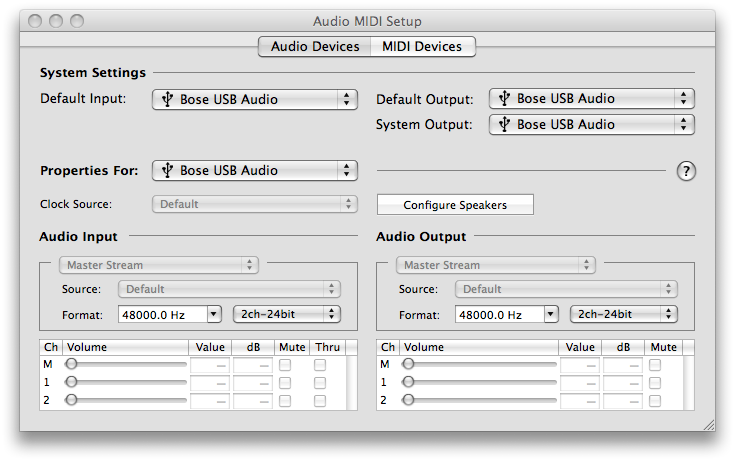The image size is (735, 461).
Task: Click the green zoom window button
Action: coord(75,20)
